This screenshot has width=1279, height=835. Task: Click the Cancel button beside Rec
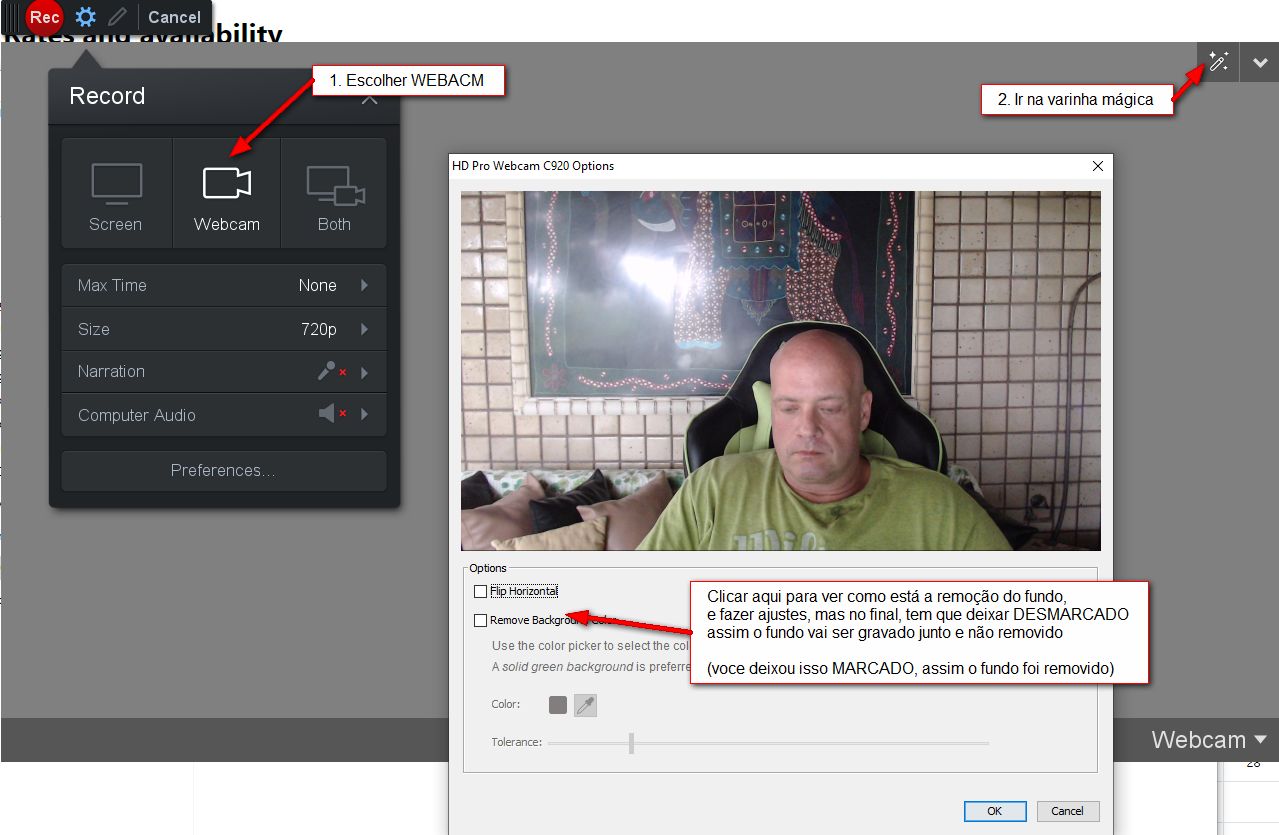point(174,17)
